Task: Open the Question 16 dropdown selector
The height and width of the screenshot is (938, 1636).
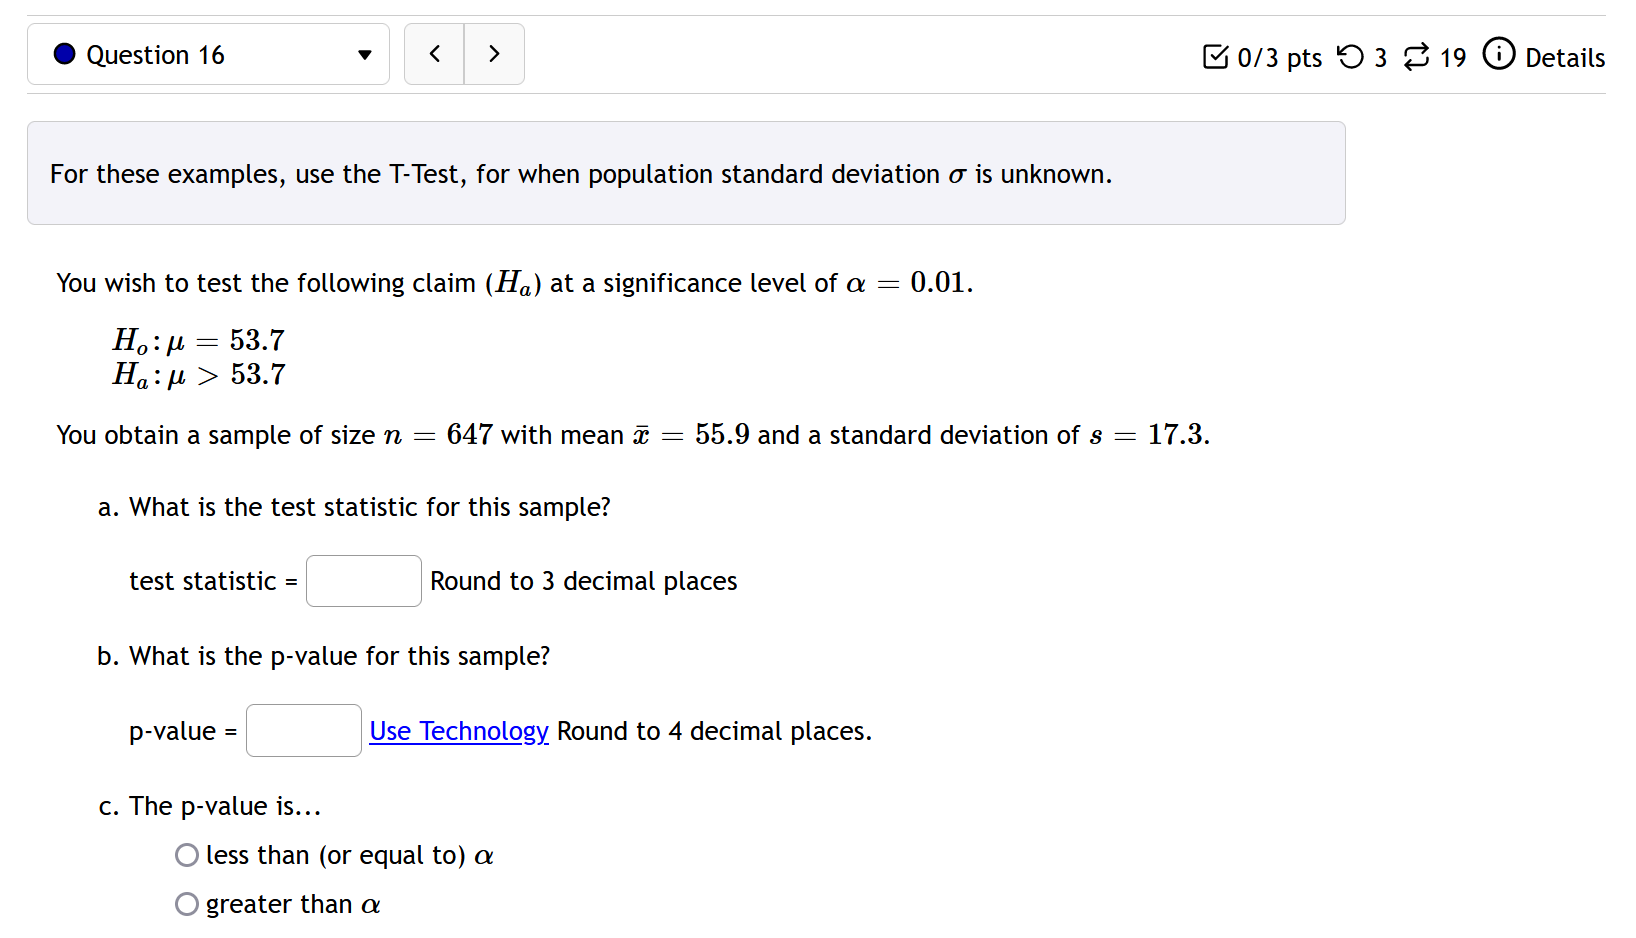Action: (208, 54)
